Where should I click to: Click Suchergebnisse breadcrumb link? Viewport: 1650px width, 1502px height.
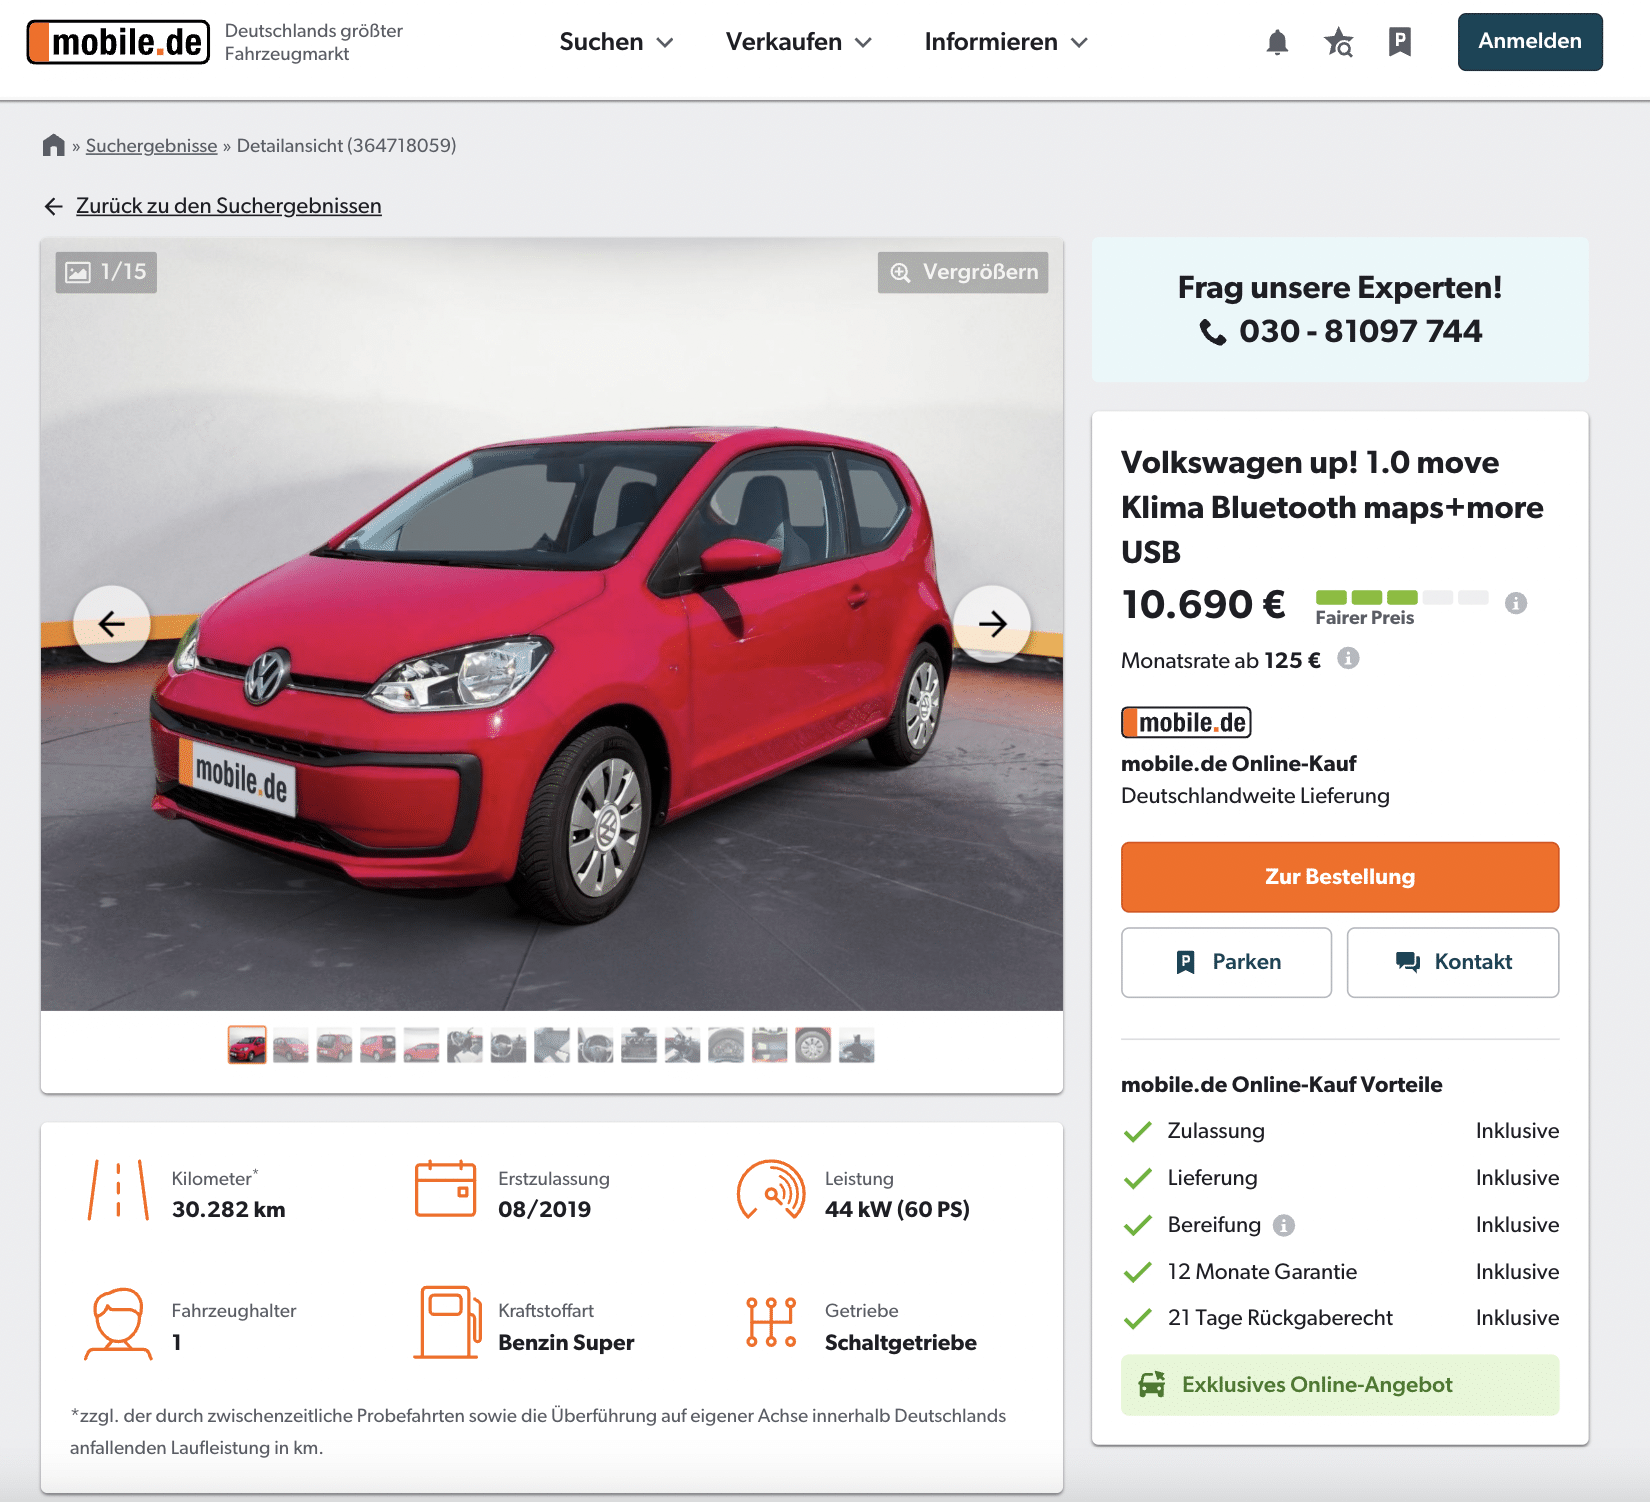coord(151,146)
